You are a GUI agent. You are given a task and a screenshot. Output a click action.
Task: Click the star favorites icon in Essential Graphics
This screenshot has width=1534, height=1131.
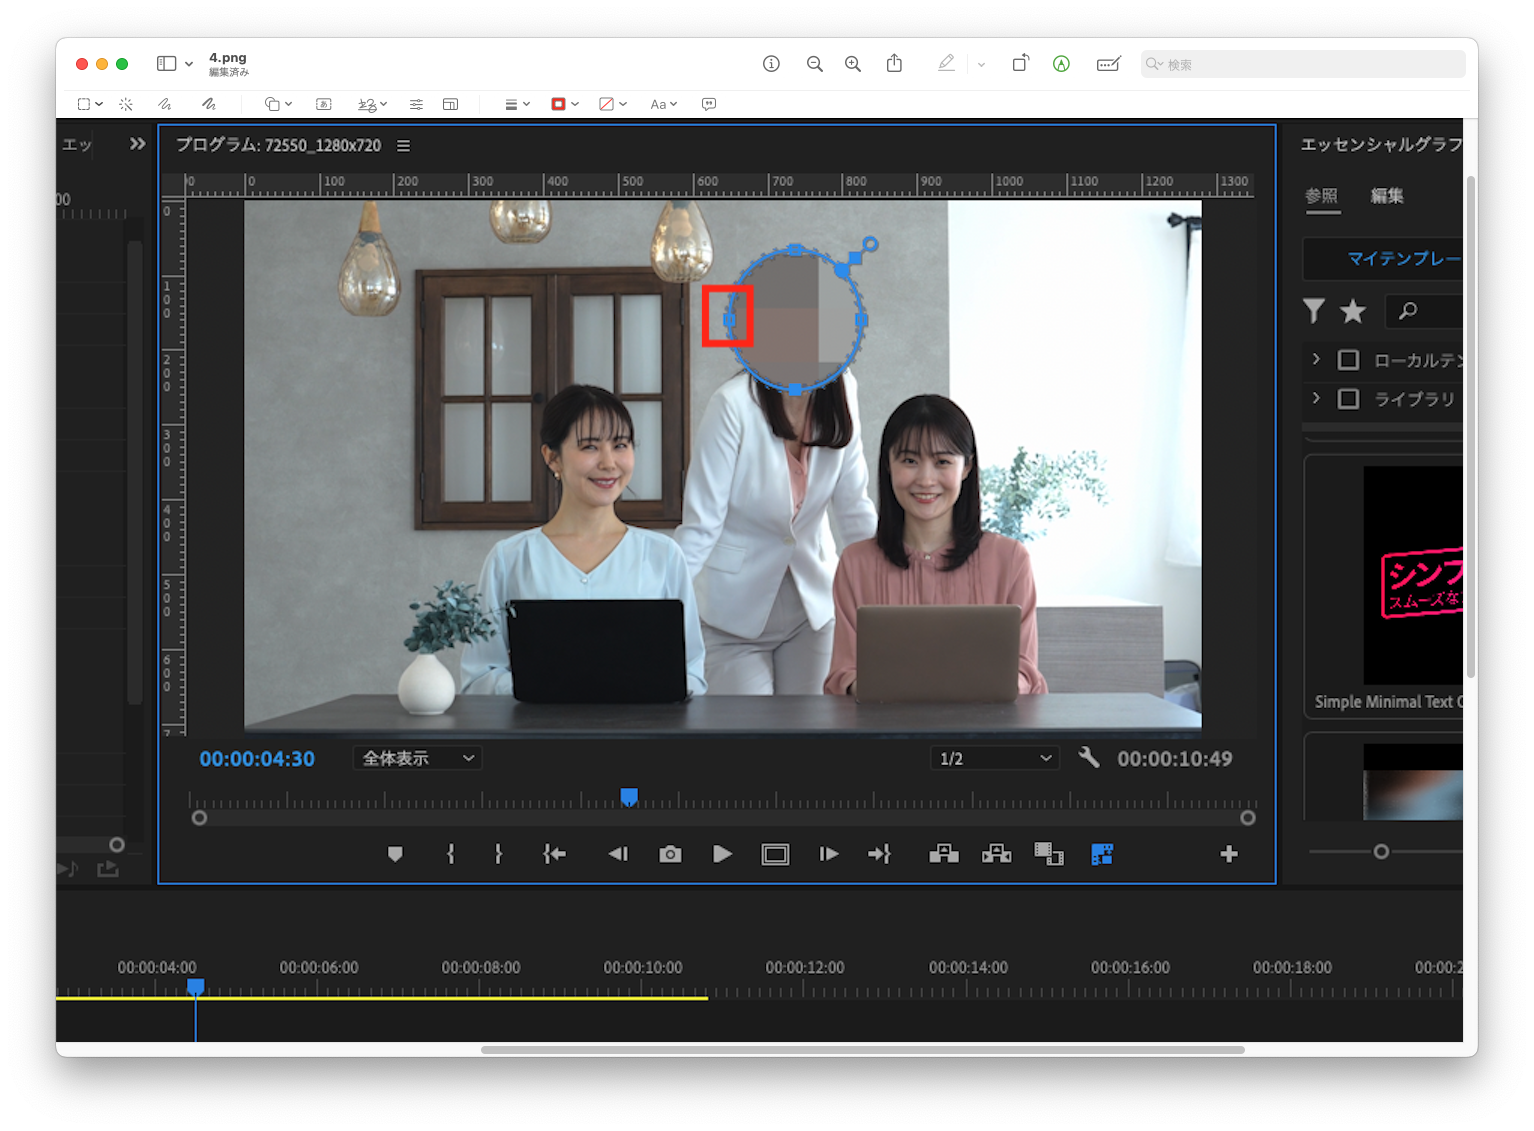pos(1352,311)
